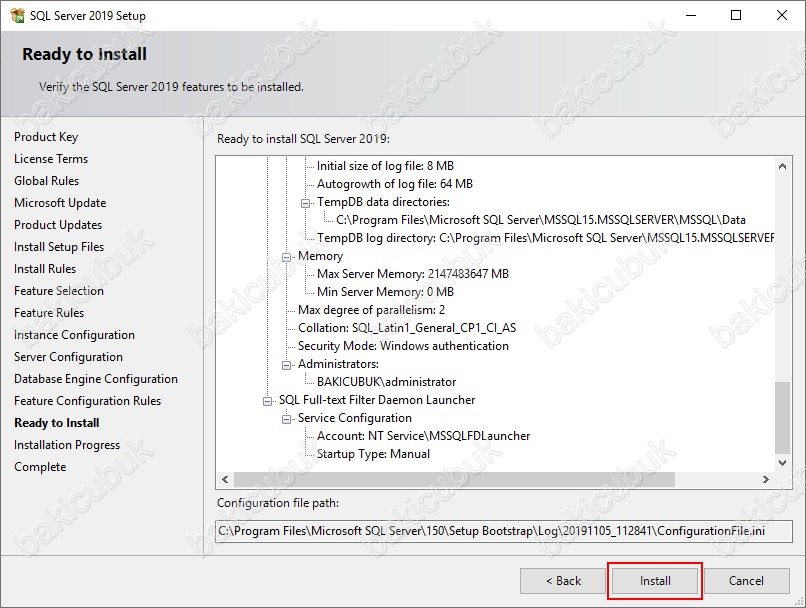Viewport: 806px width, 608px height.
Task: Select the Feature Selection step
Action: [x=59, y=291]
